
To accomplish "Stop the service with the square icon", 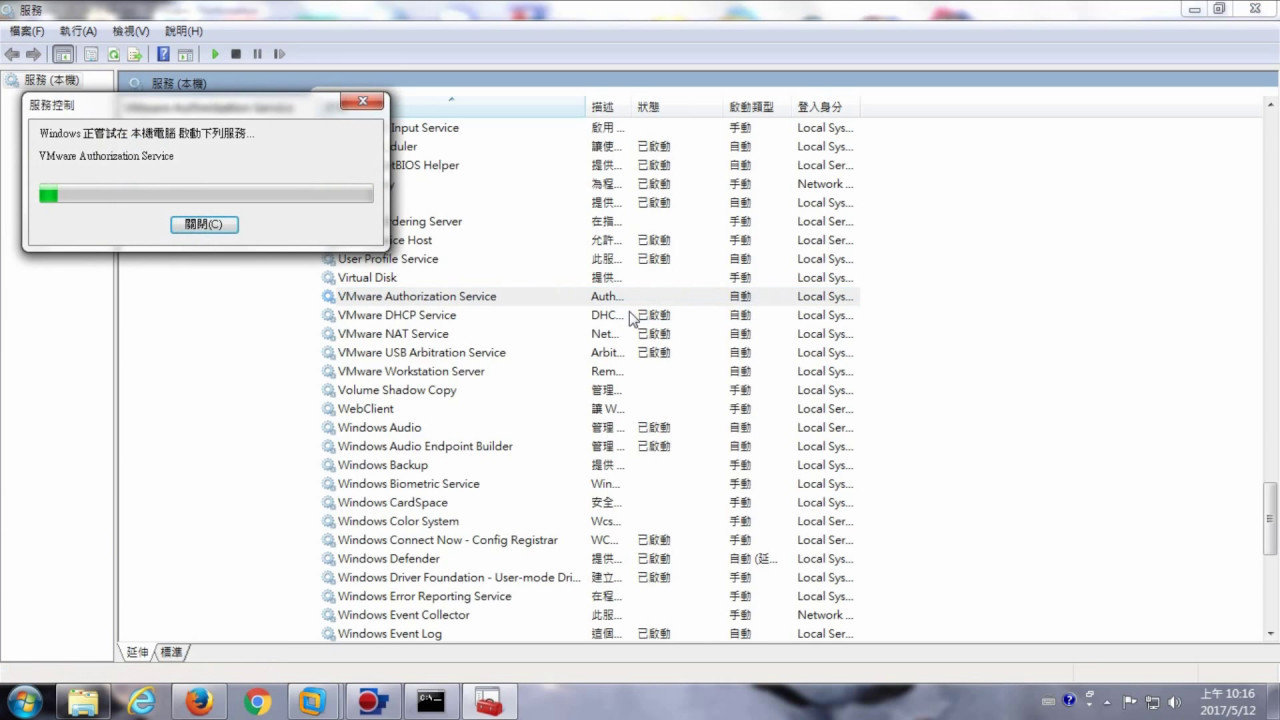I will point(236,54).
